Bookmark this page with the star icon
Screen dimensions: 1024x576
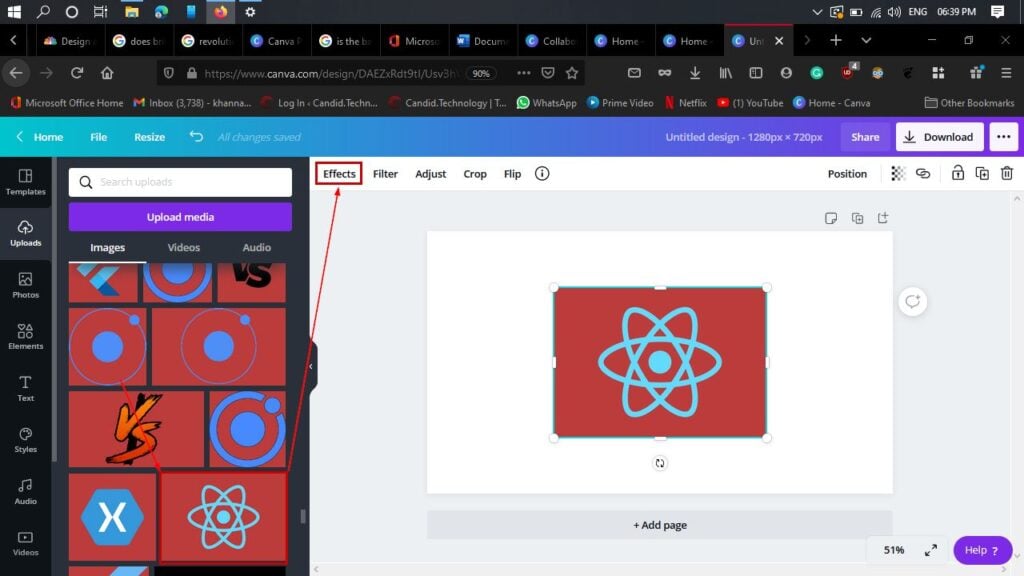coord(572,73)
